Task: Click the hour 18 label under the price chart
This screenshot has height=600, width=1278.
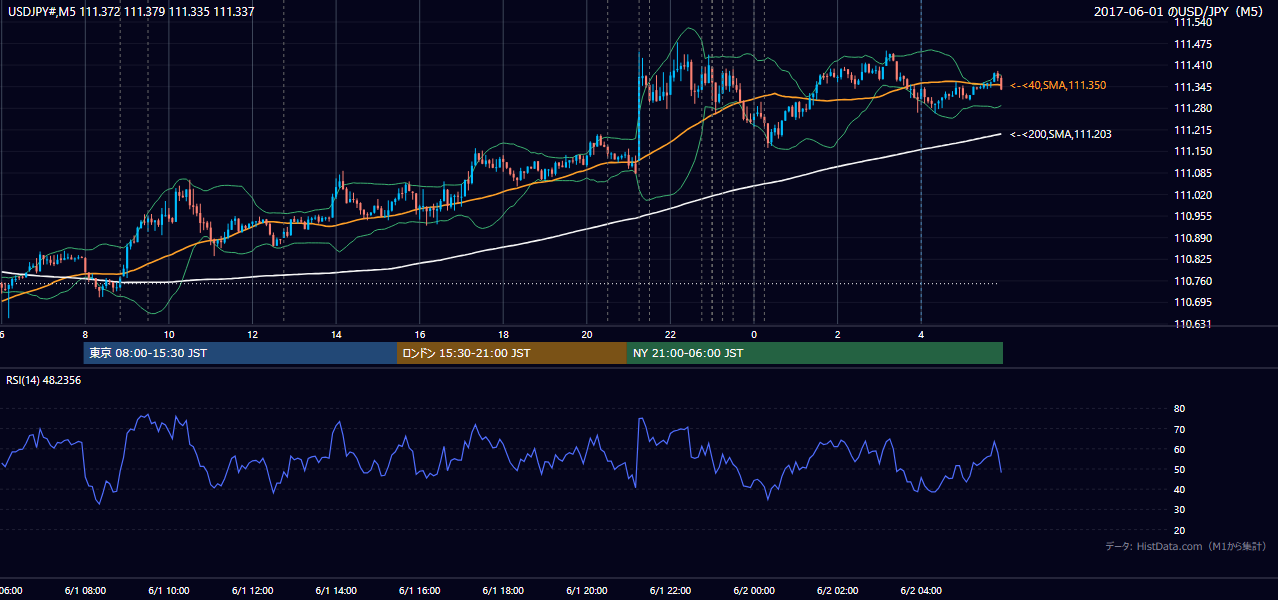Action: [504, 334]
